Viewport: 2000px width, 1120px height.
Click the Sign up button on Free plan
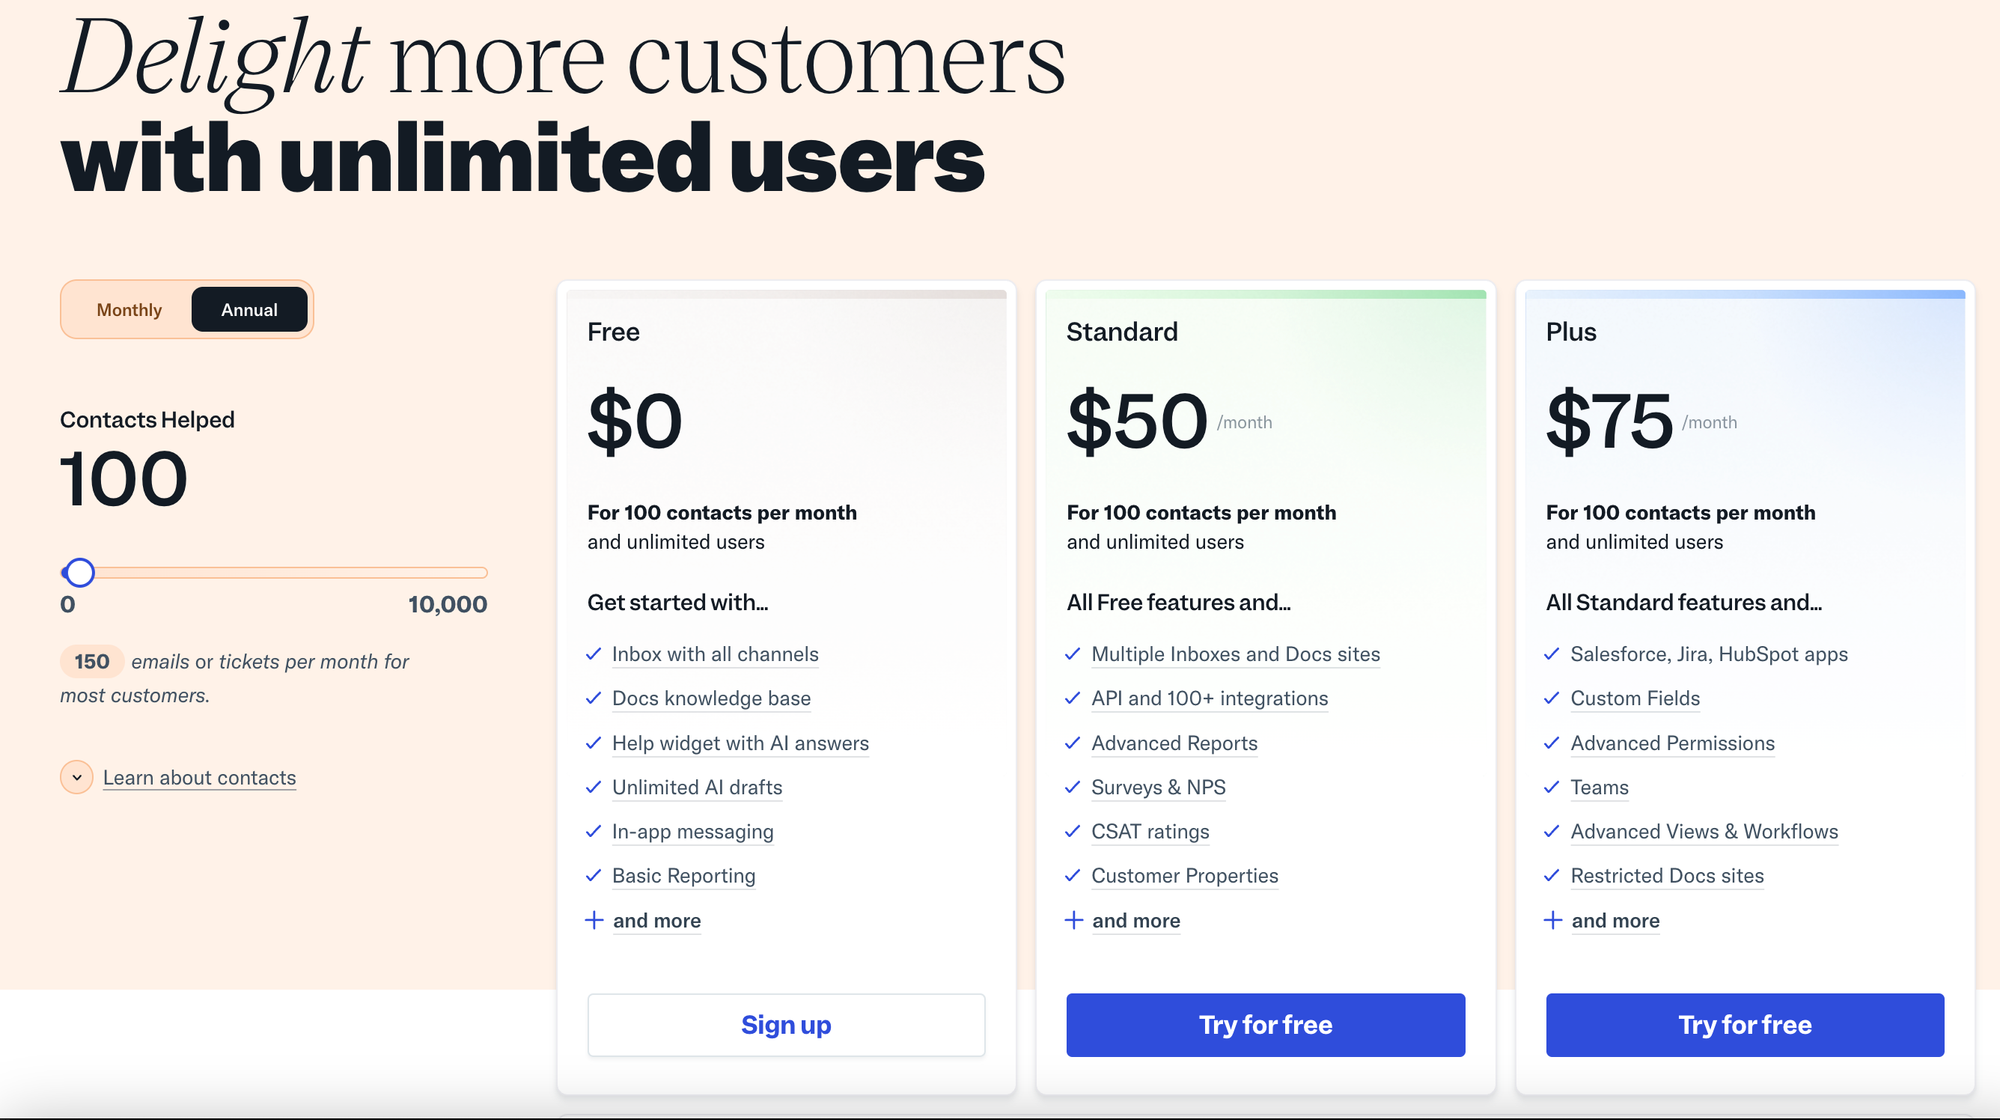tap(786, 1025)
